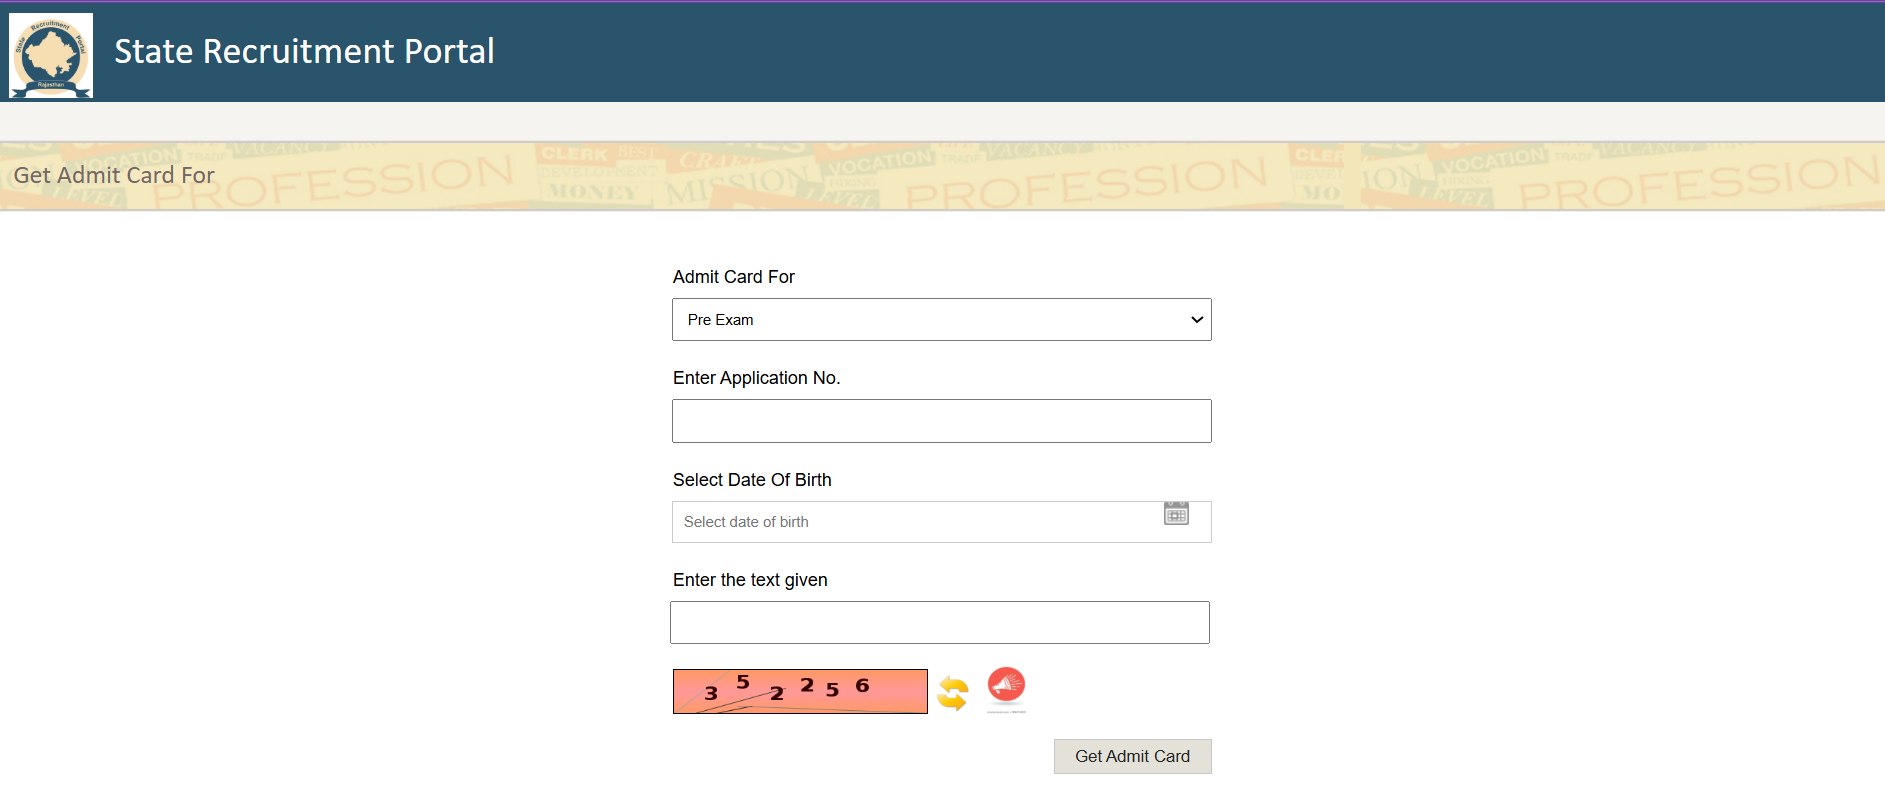Click the Select Date Of Birth label

(x=752, y=480)
